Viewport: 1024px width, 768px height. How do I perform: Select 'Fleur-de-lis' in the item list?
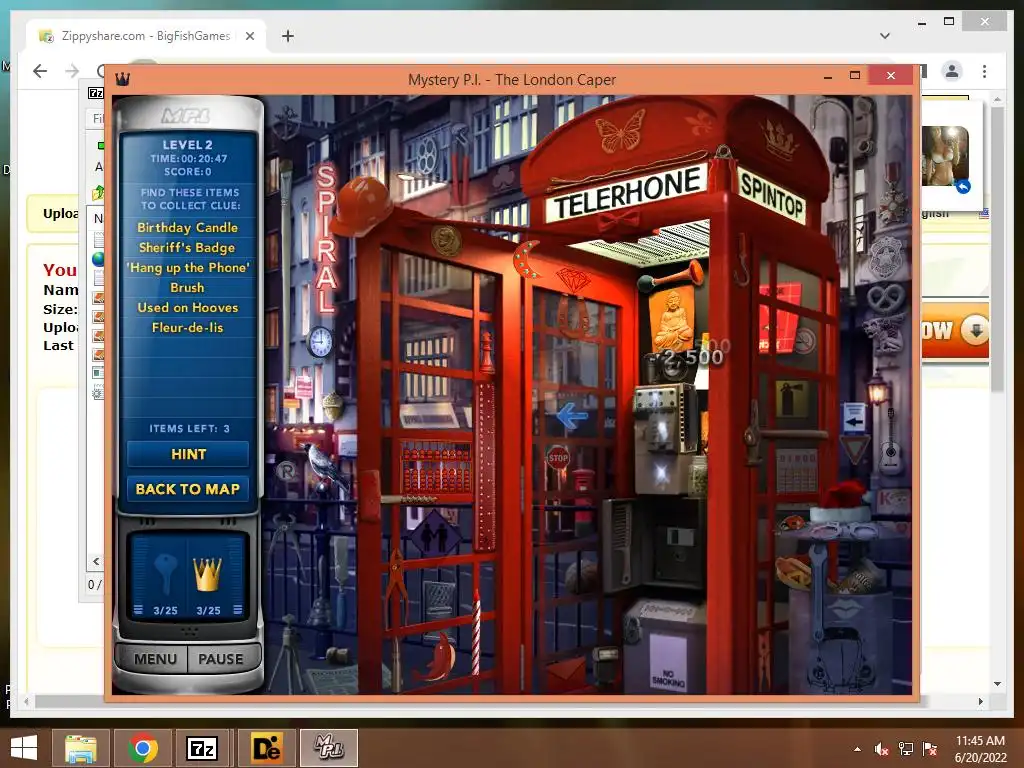(187, 327)
